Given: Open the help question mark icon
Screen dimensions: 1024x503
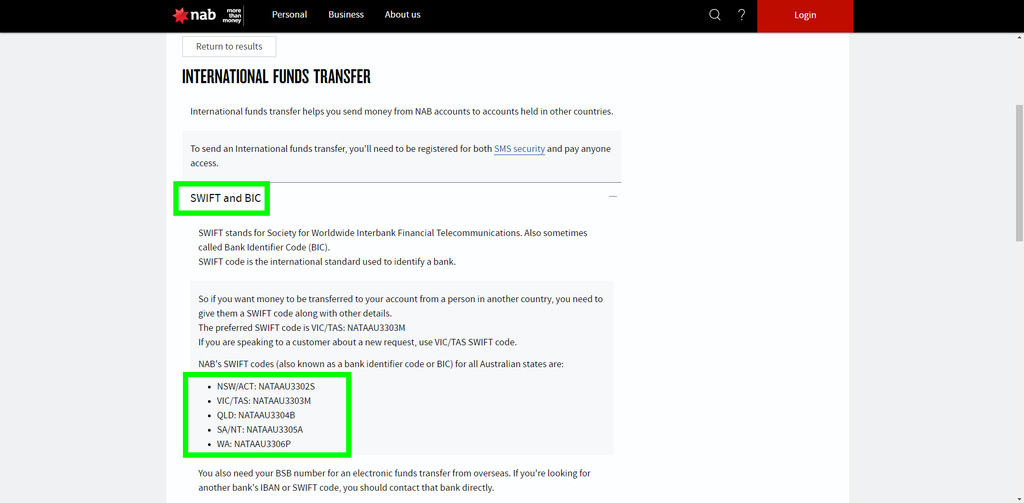Looking at the screenshot, I should (741, 14).
